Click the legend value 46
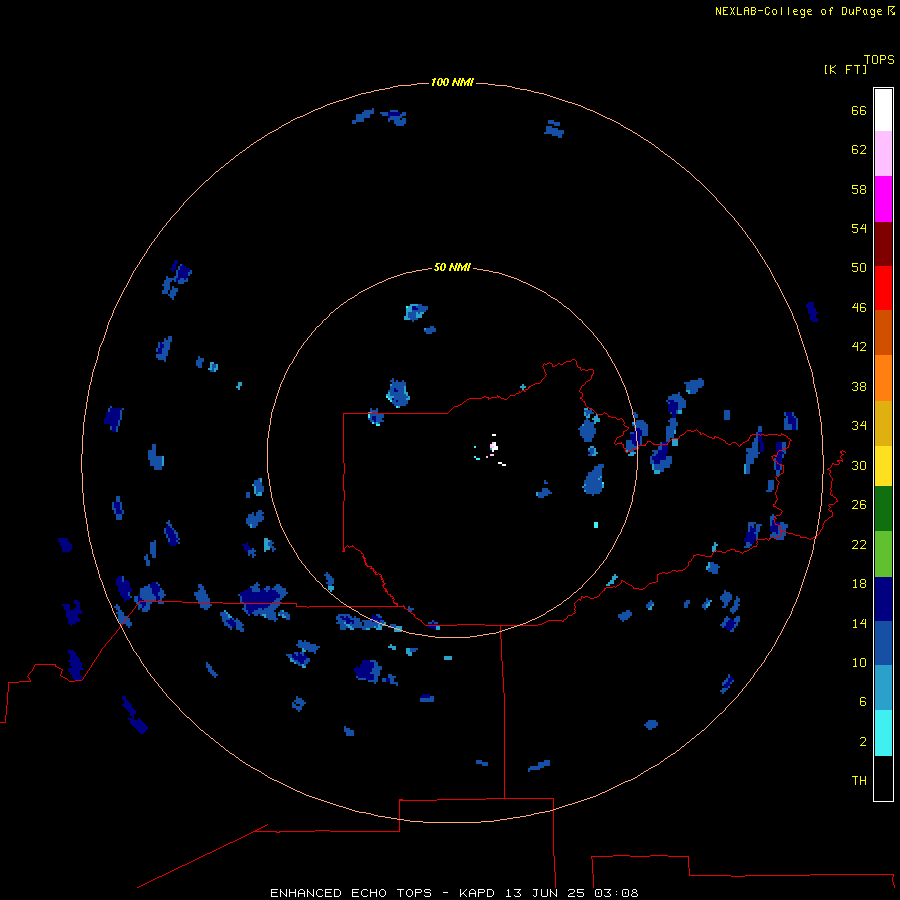 click(x=859, y=308)
